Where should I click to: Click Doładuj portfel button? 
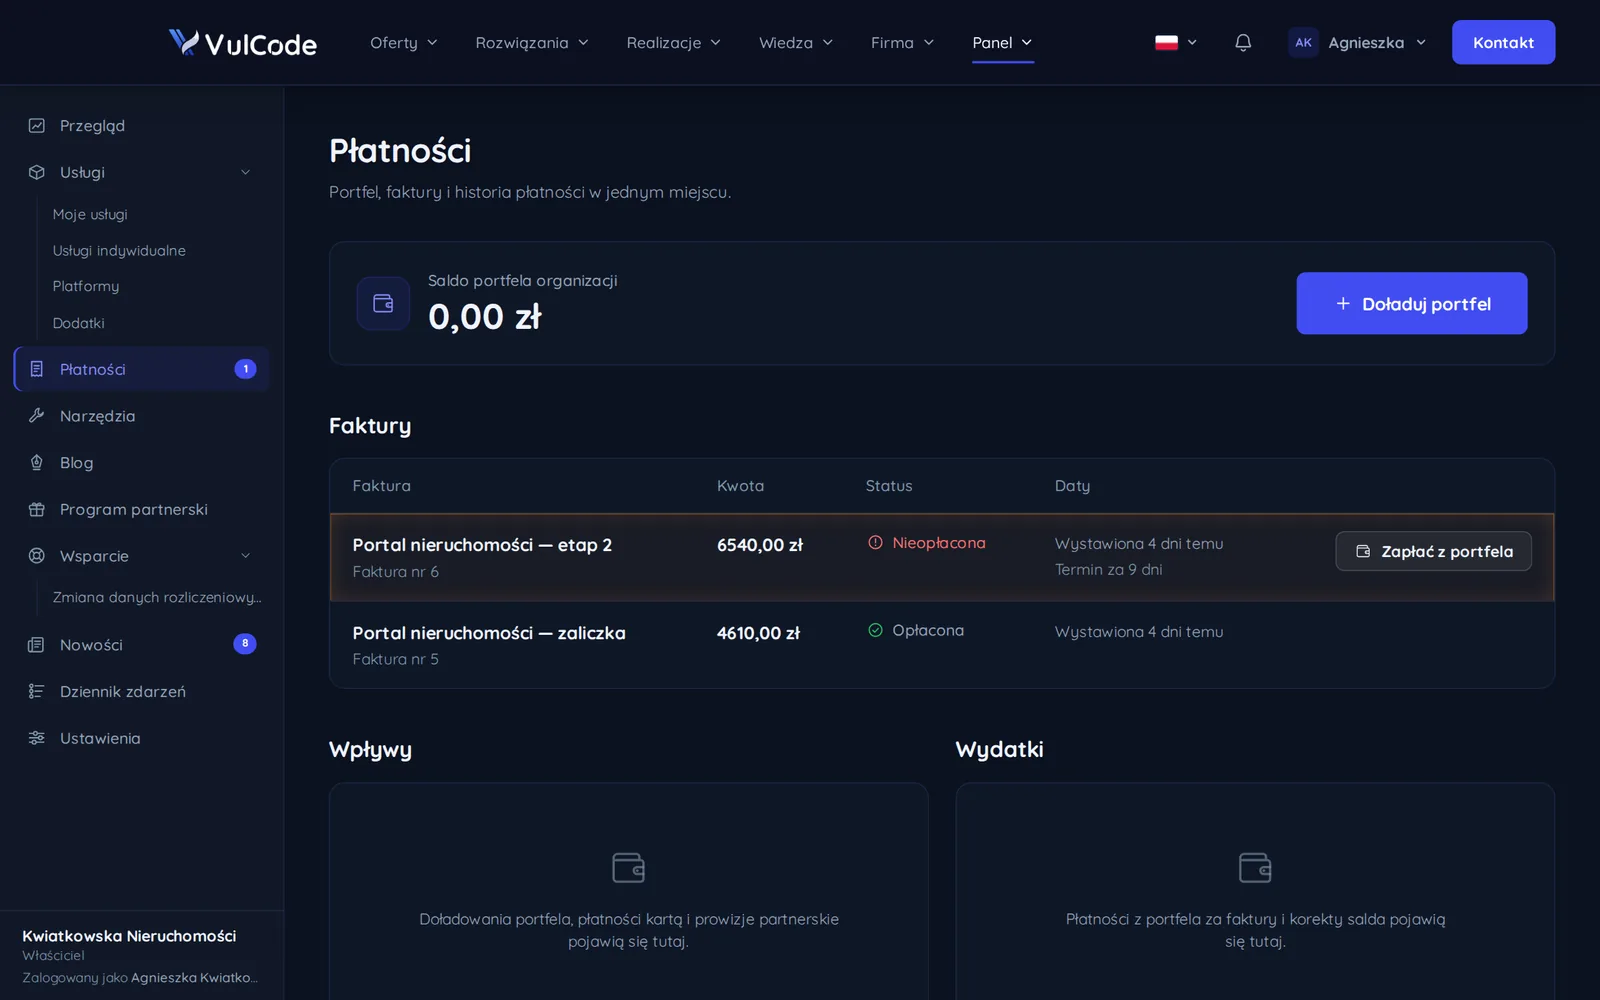pos(1411,303)
